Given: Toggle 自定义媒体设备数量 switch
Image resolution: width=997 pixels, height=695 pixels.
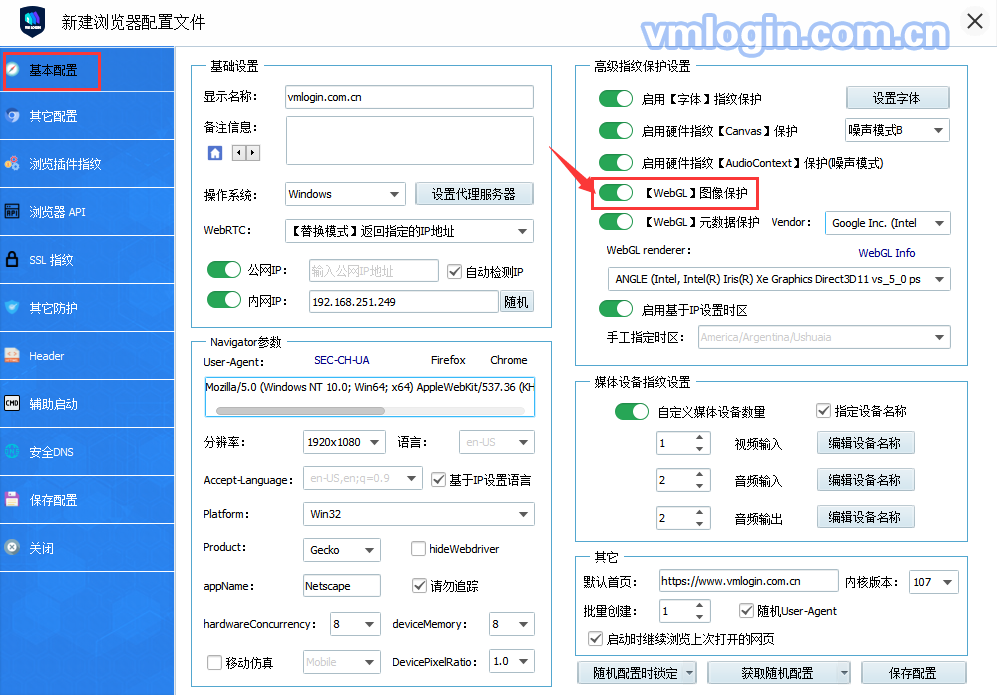Looking at the screenshot, I should pyautogui.click(x=631, y=411).
